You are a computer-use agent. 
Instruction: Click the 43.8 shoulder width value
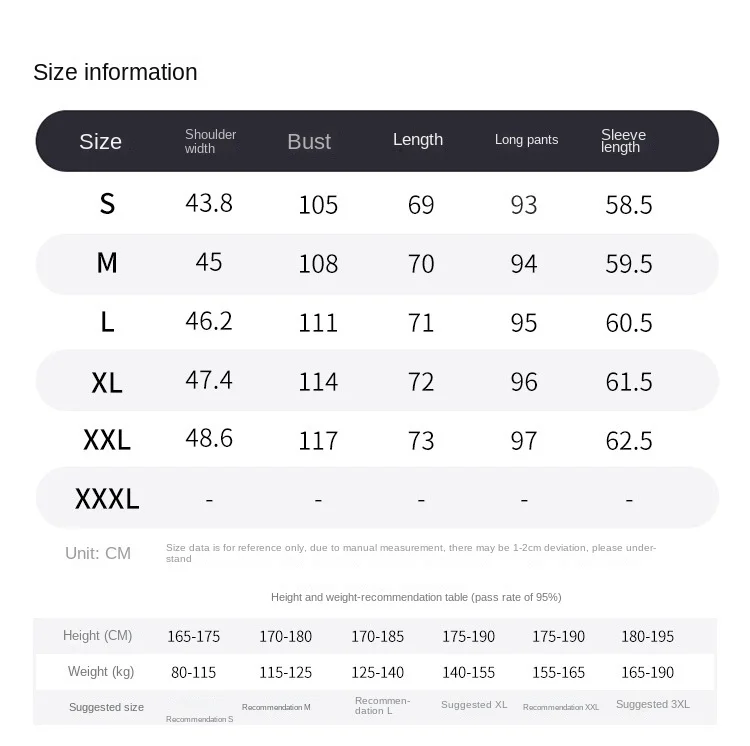[x=209, y=203]
